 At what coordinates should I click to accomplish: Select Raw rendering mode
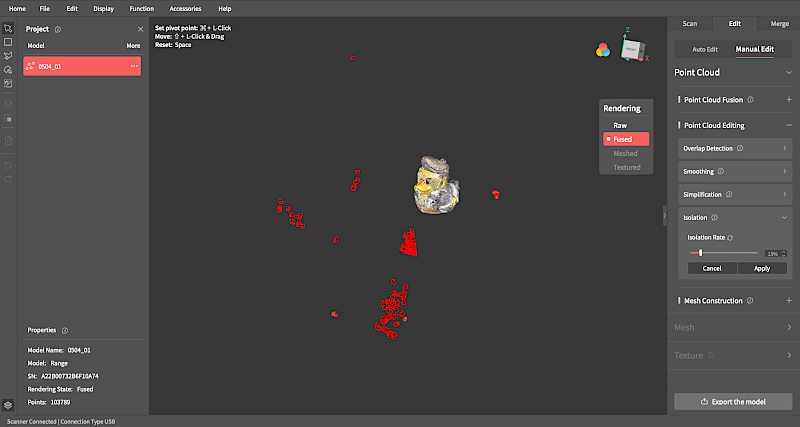(x=620, y=125)
